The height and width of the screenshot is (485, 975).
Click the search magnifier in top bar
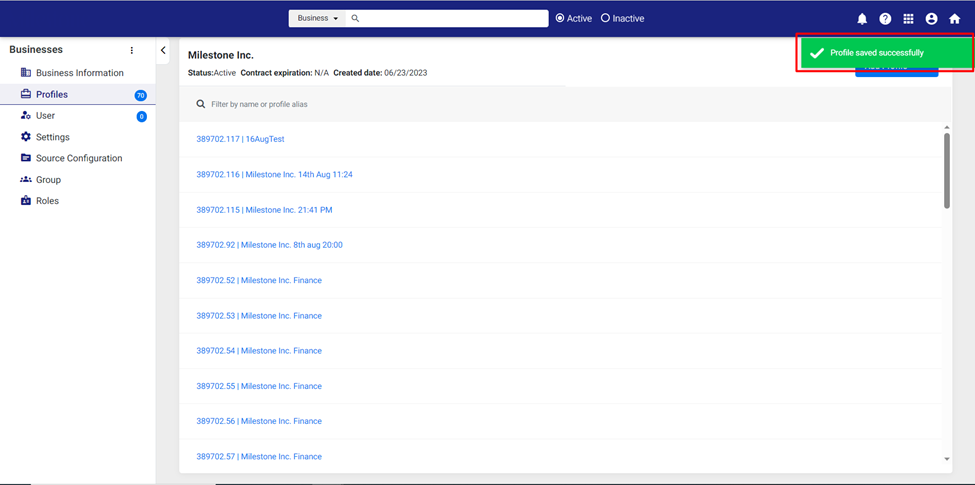pos(356,19)
